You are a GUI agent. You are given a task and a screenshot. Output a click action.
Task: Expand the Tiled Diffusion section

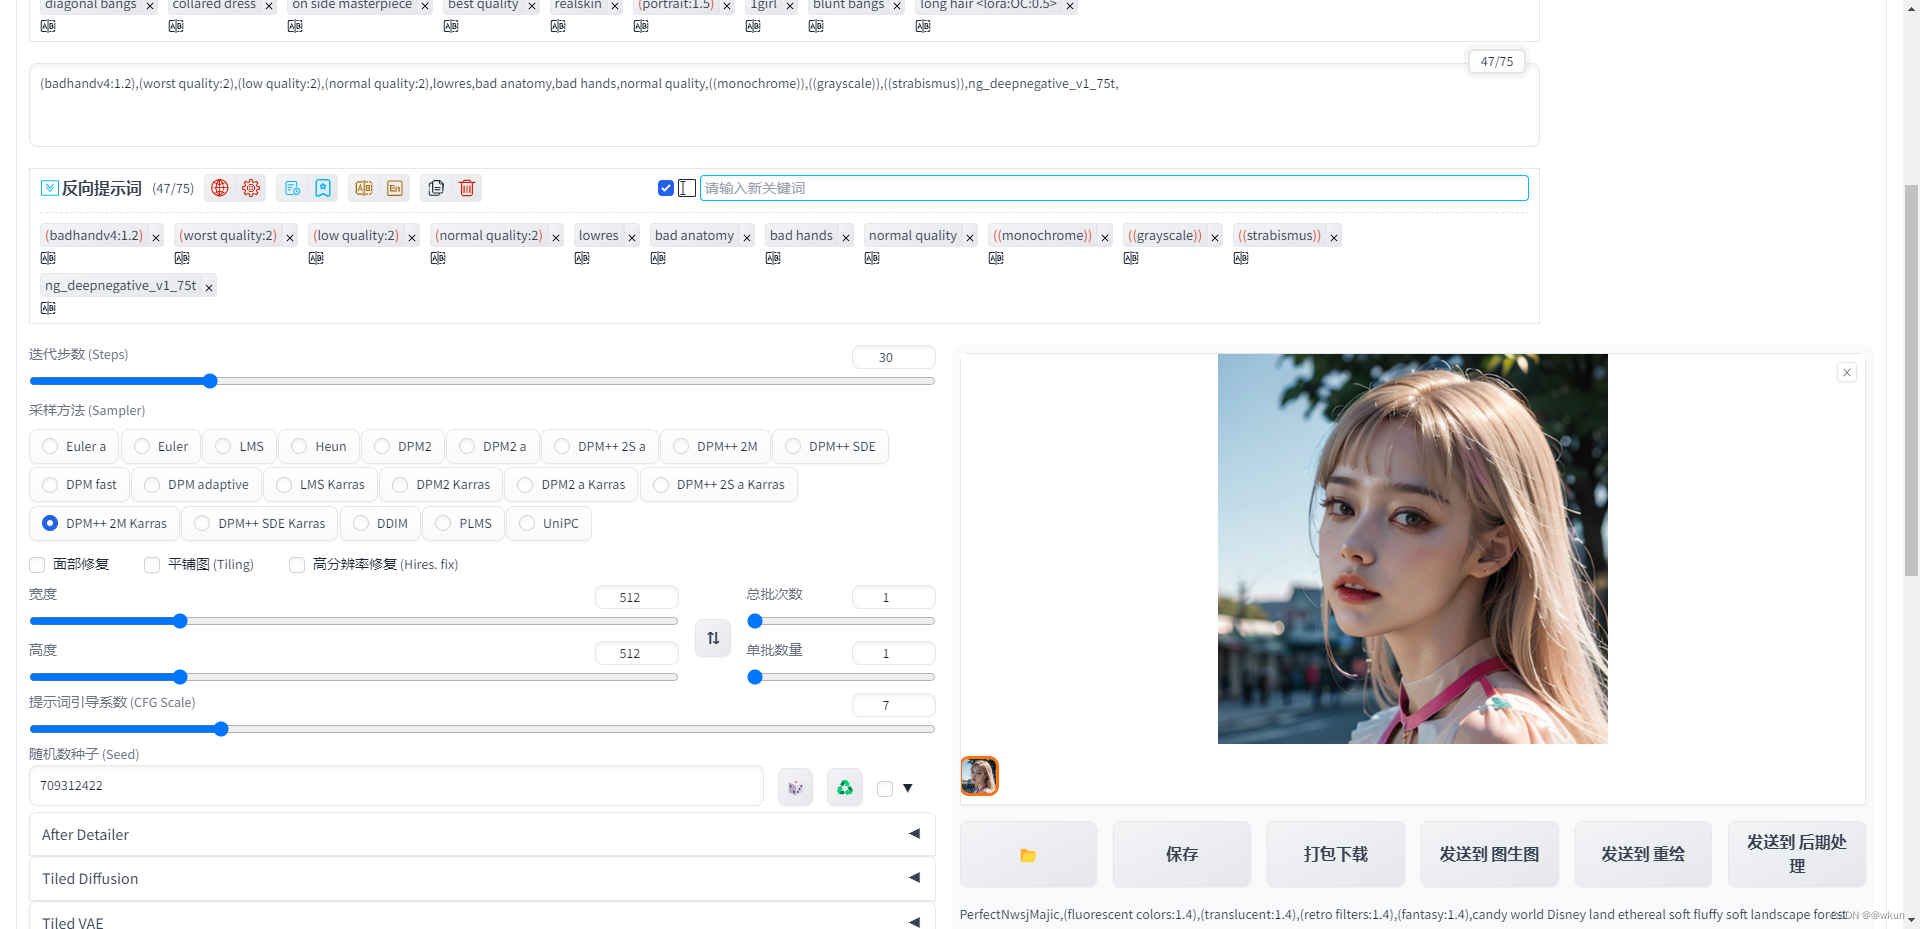[482, 878]
